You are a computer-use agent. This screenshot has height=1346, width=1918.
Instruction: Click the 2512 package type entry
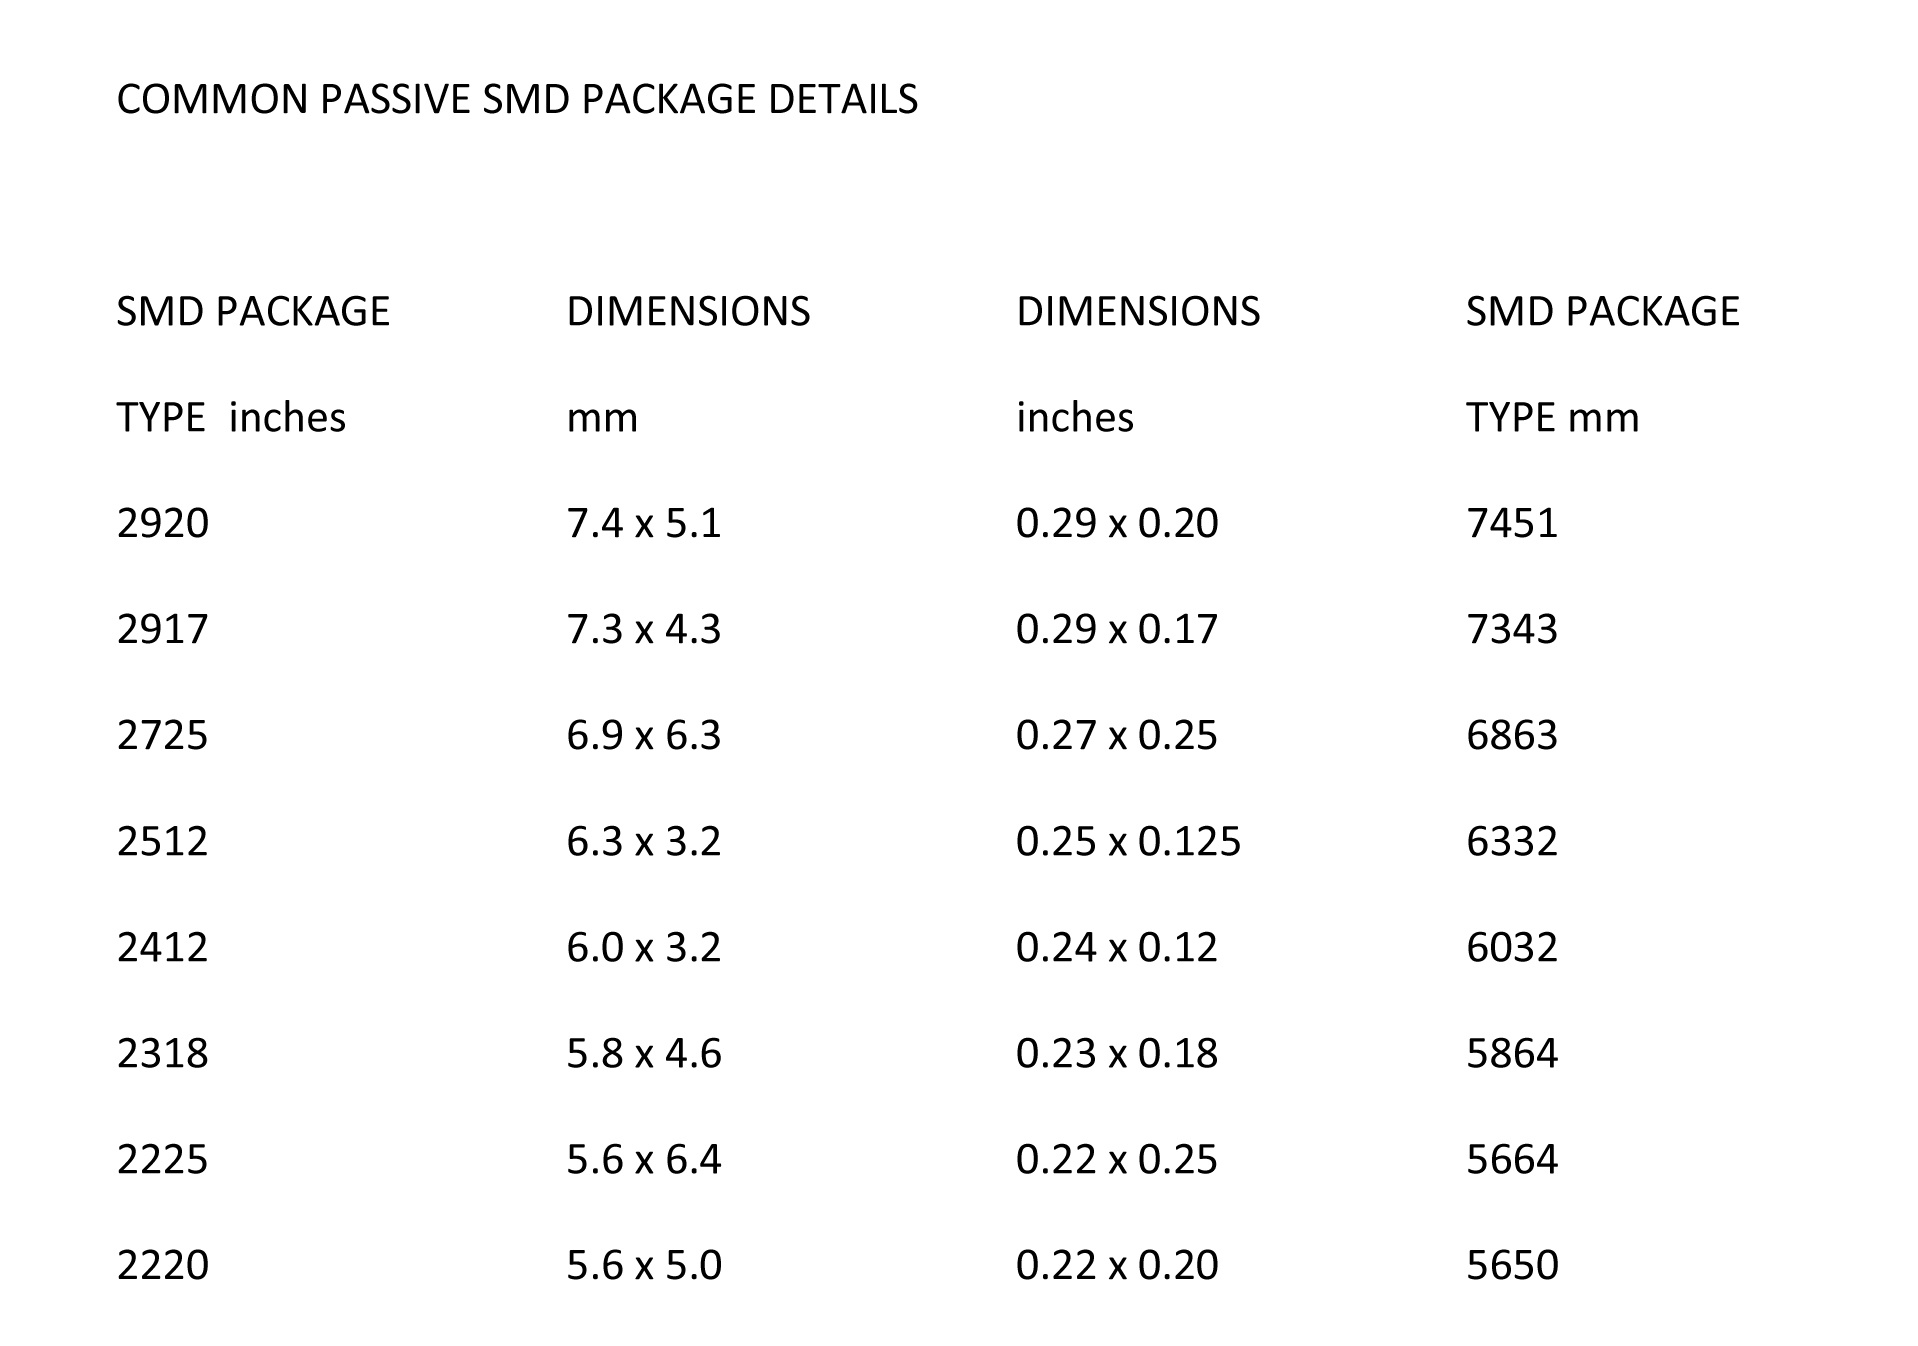pos(163,841)
